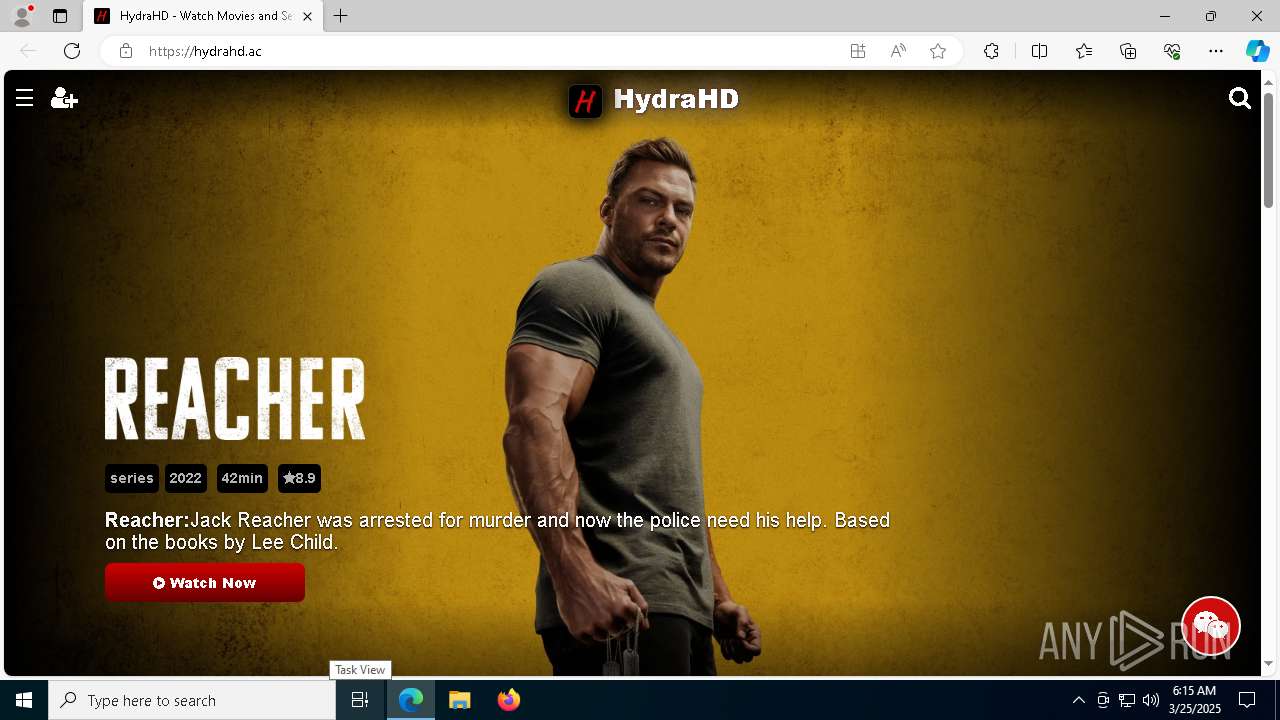
Task: Open File Explorer from the taskbar
Action: coord(459,700)
